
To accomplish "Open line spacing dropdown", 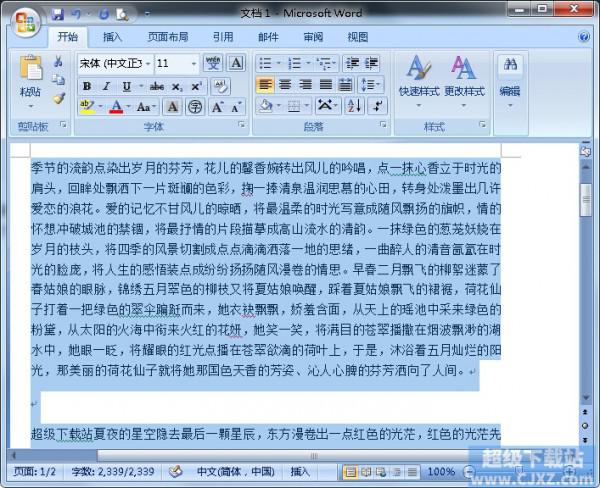I will point(370,85).
